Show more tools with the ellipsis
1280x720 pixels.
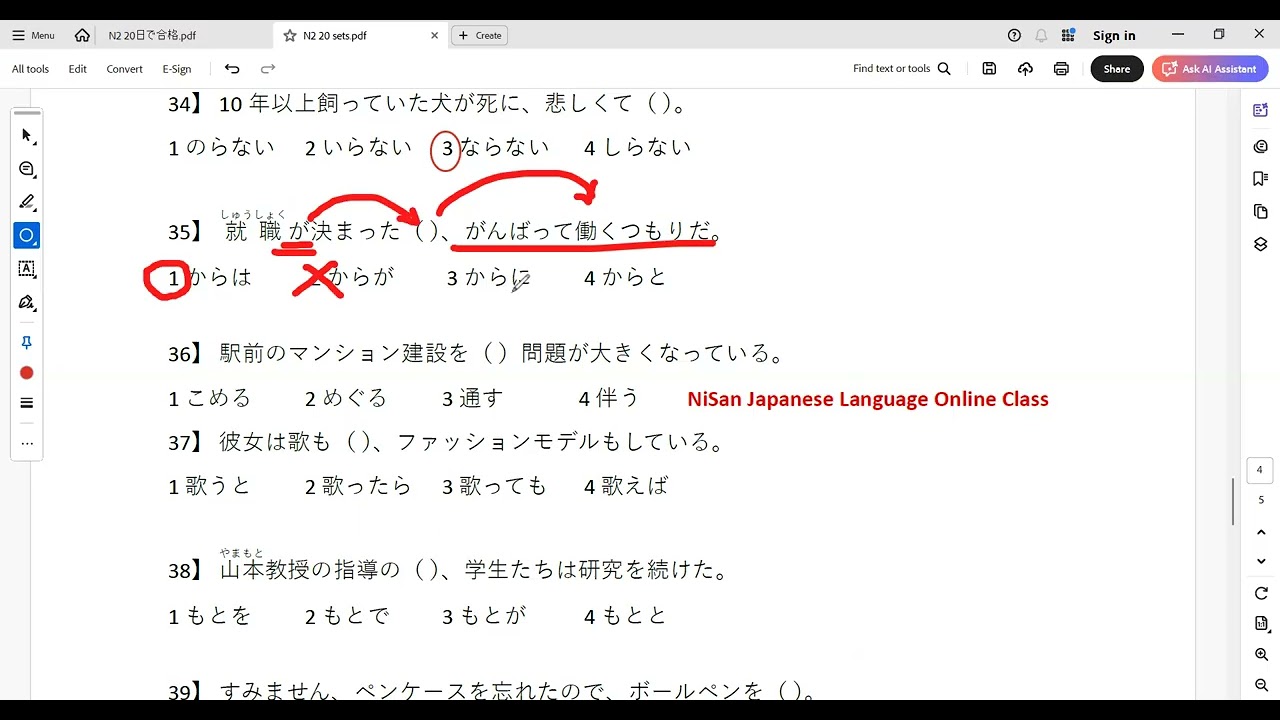pos(27,443)
